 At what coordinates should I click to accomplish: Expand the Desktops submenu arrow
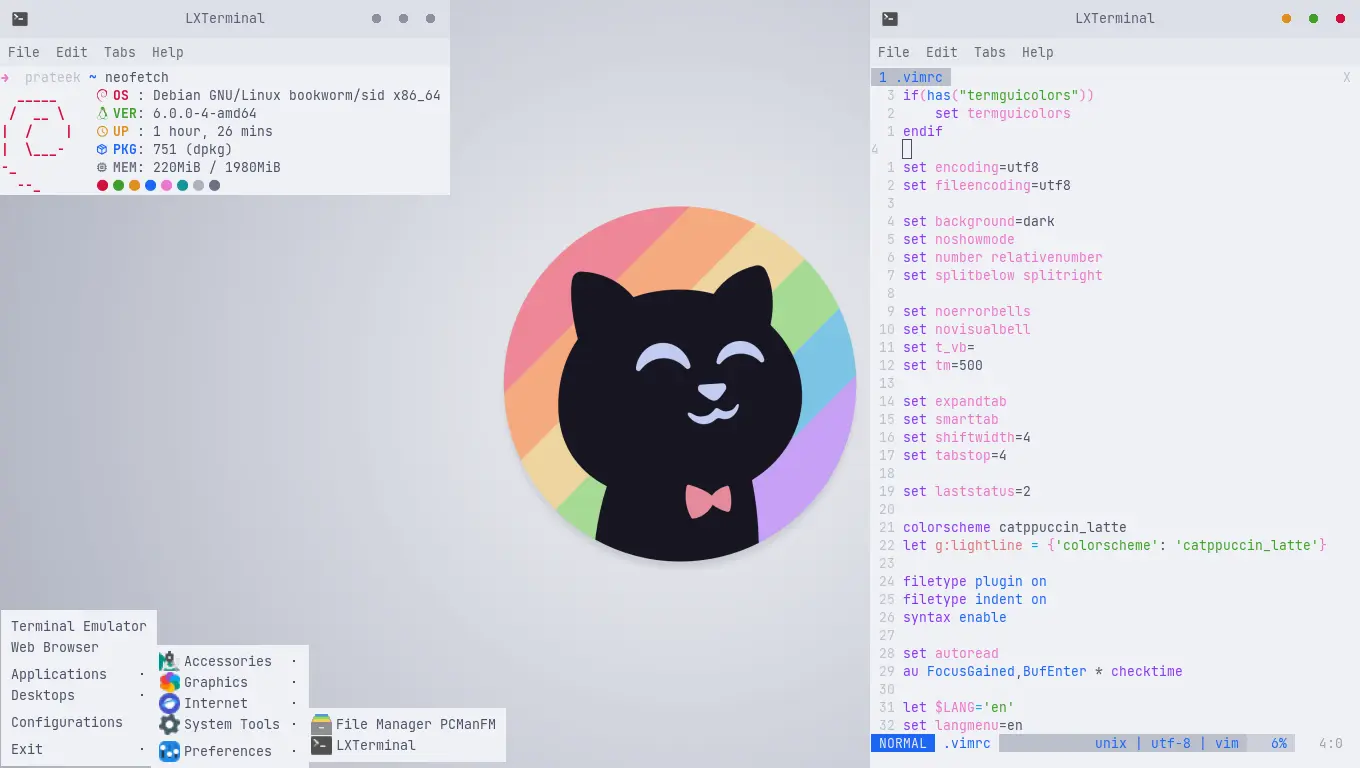(142, 695)
